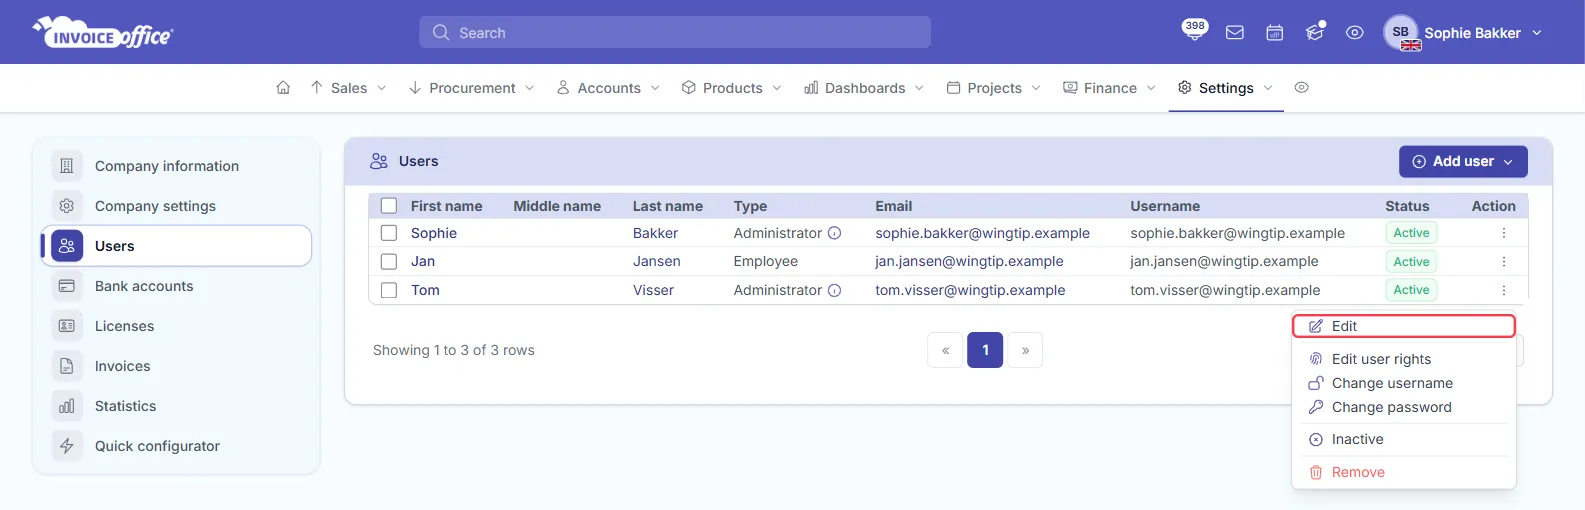This screenshot has width=1585, height=510.
Task: Expand the Projects menu
Action: coord(993,88)
